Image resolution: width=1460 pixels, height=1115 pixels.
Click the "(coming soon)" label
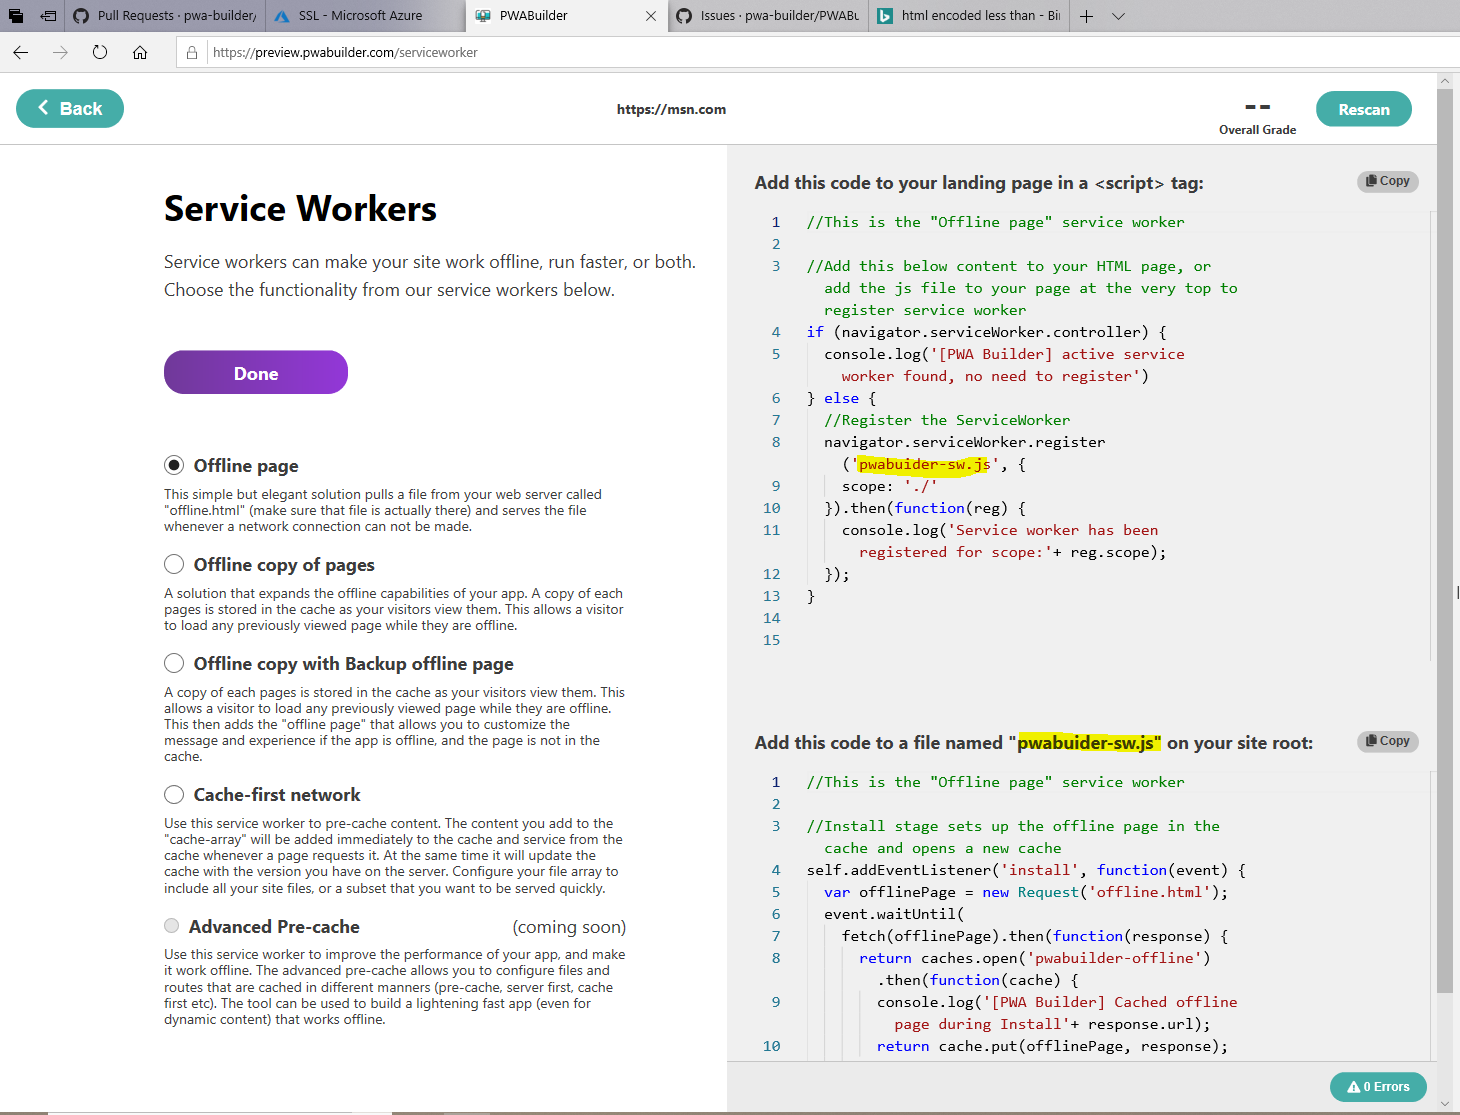(569, 927)
